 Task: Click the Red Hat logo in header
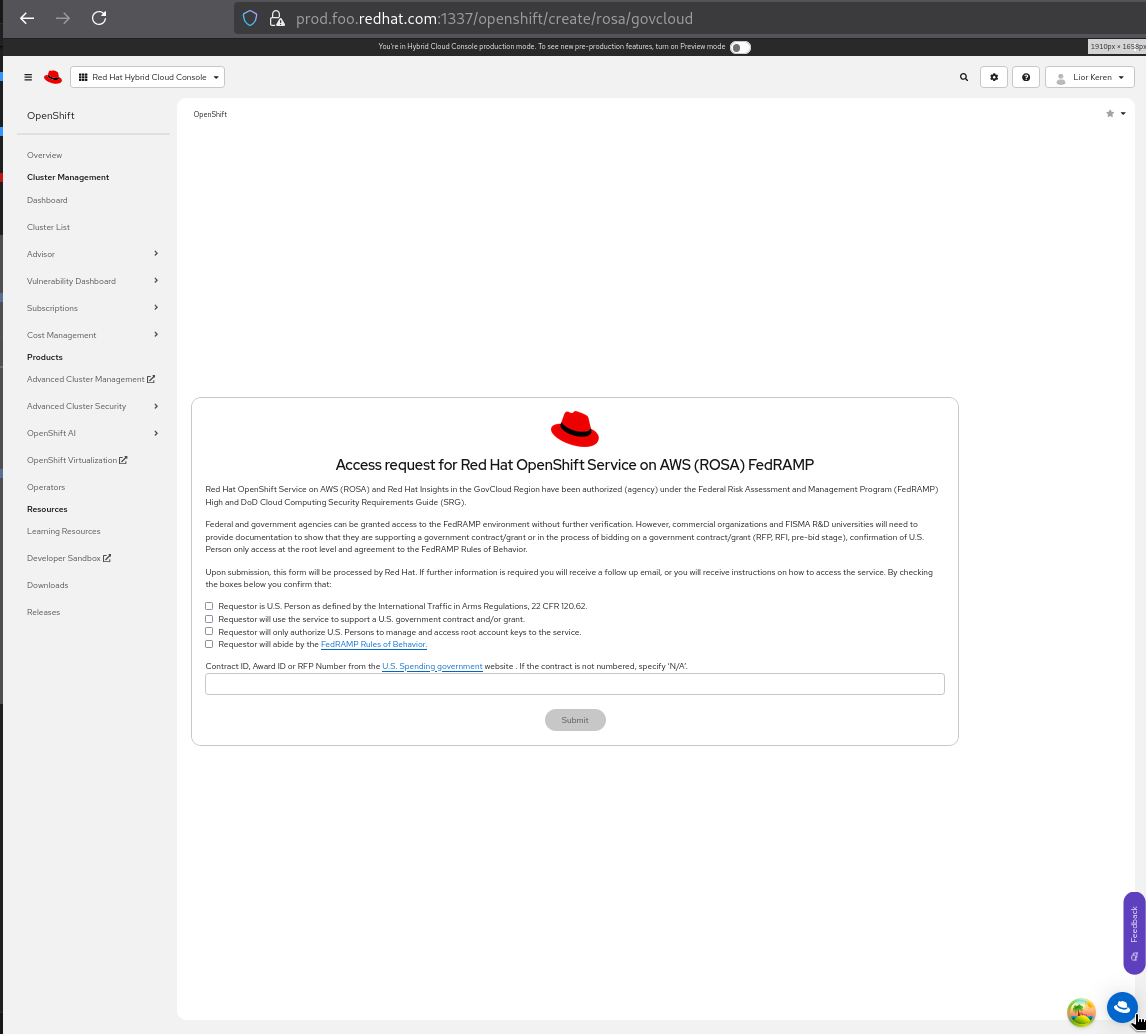click(53, 77)
